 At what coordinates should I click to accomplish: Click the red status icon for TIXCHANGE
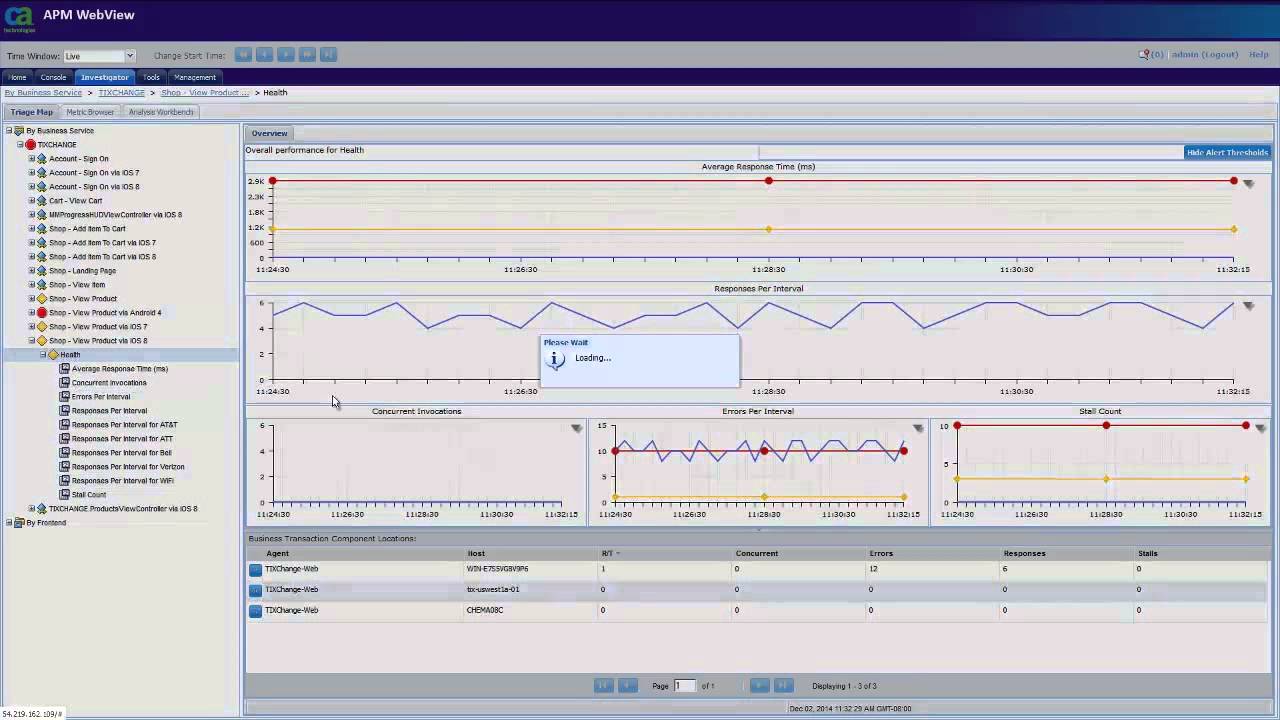click(x=31, y=145)
